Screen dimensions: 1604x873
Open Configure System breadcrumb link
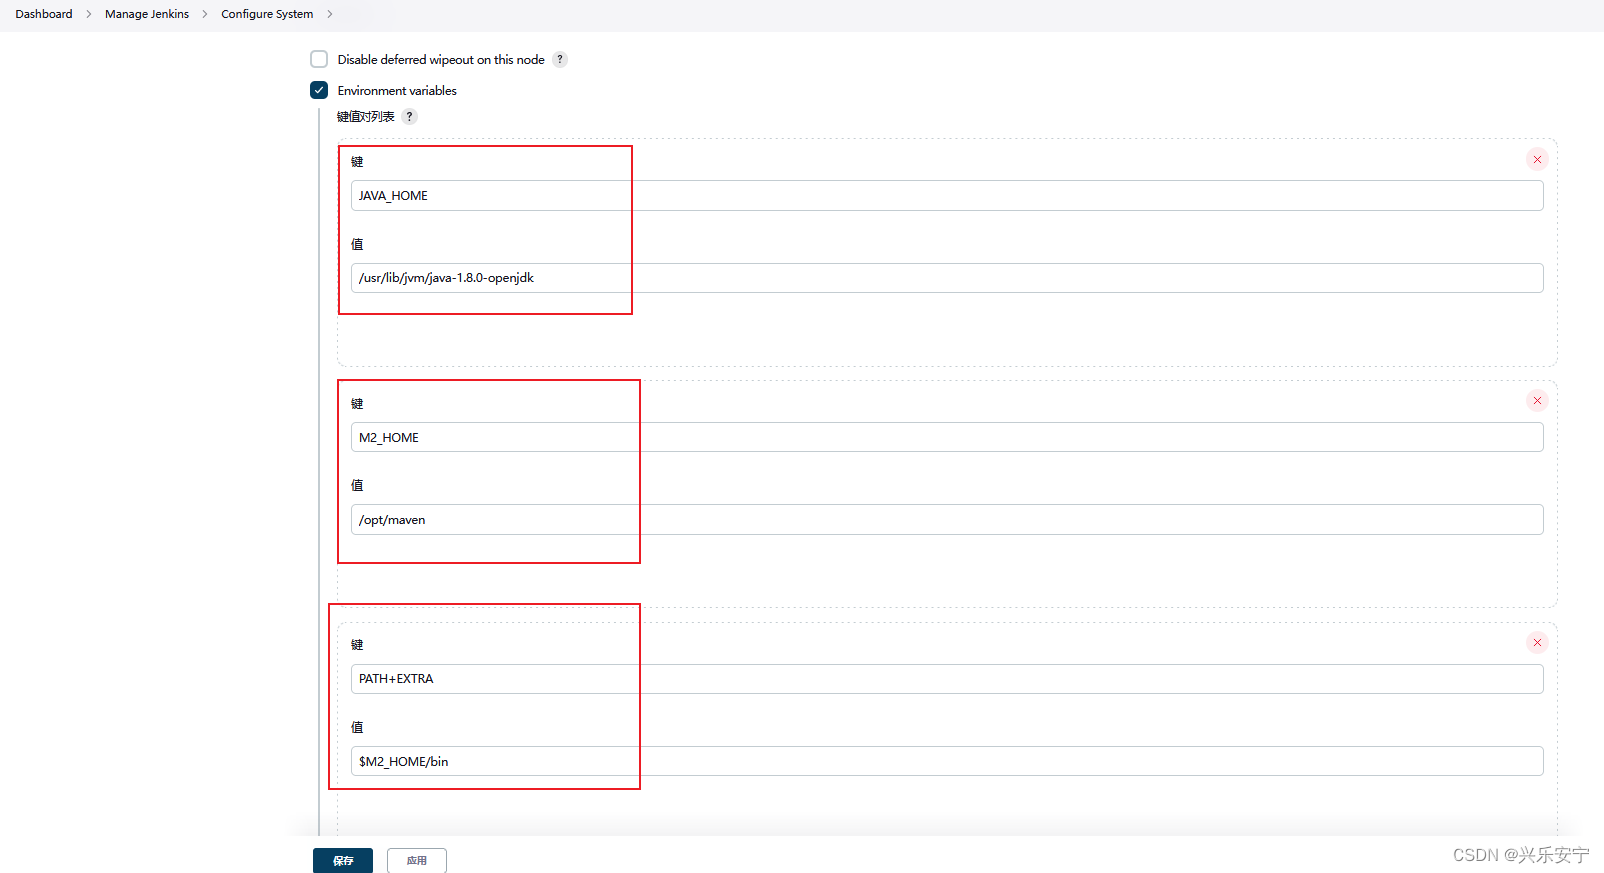coord(267,14)
